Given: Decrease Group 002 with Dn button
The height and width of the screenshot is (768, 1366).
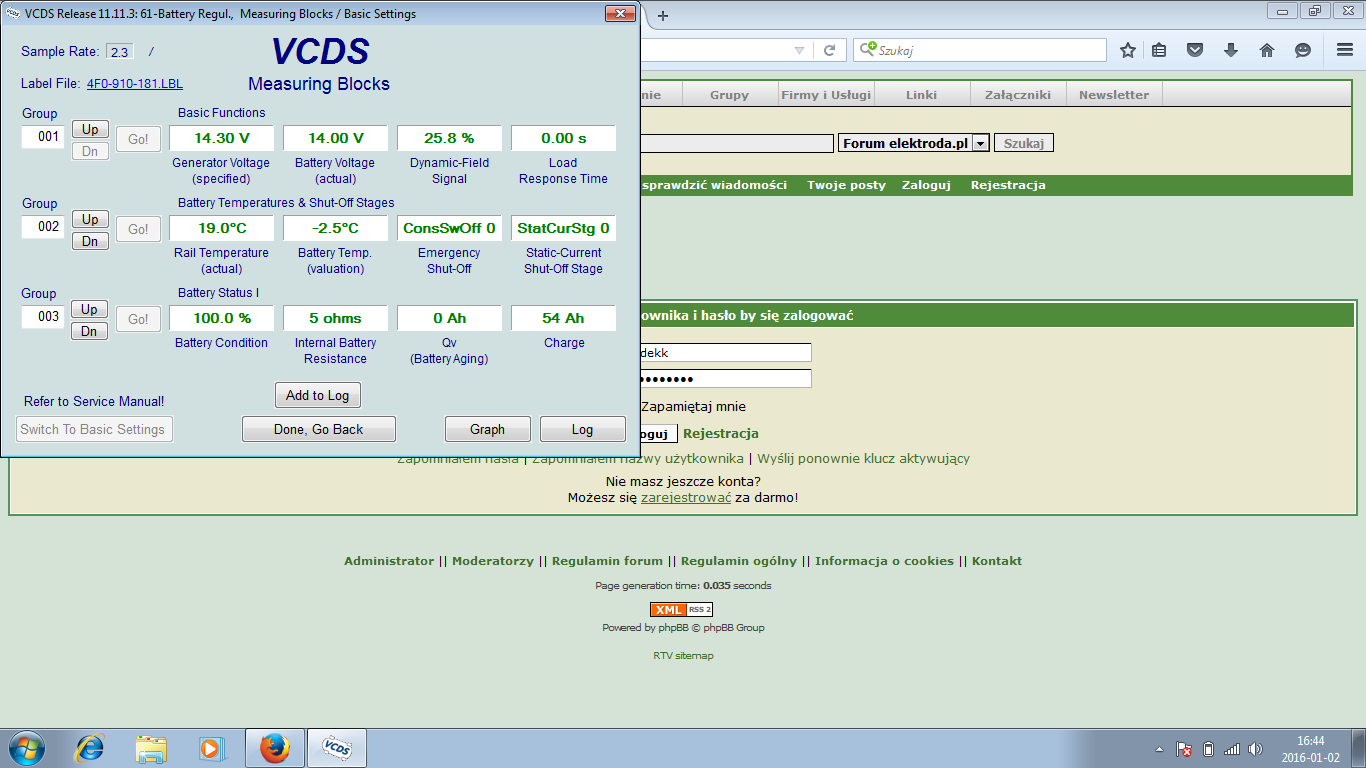Looking at the screenshot, I should click(x=90, y=241).
